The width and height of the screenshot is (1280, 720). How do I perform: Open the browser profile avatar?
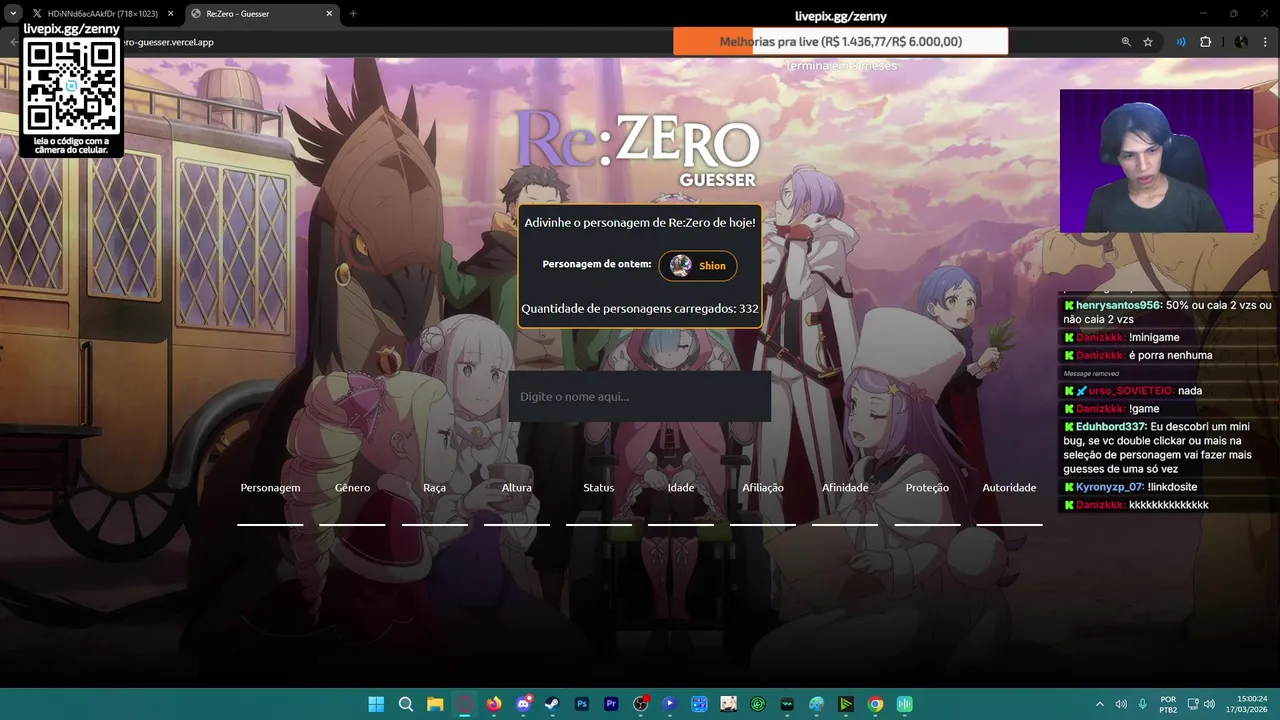tap(1241, 42)
